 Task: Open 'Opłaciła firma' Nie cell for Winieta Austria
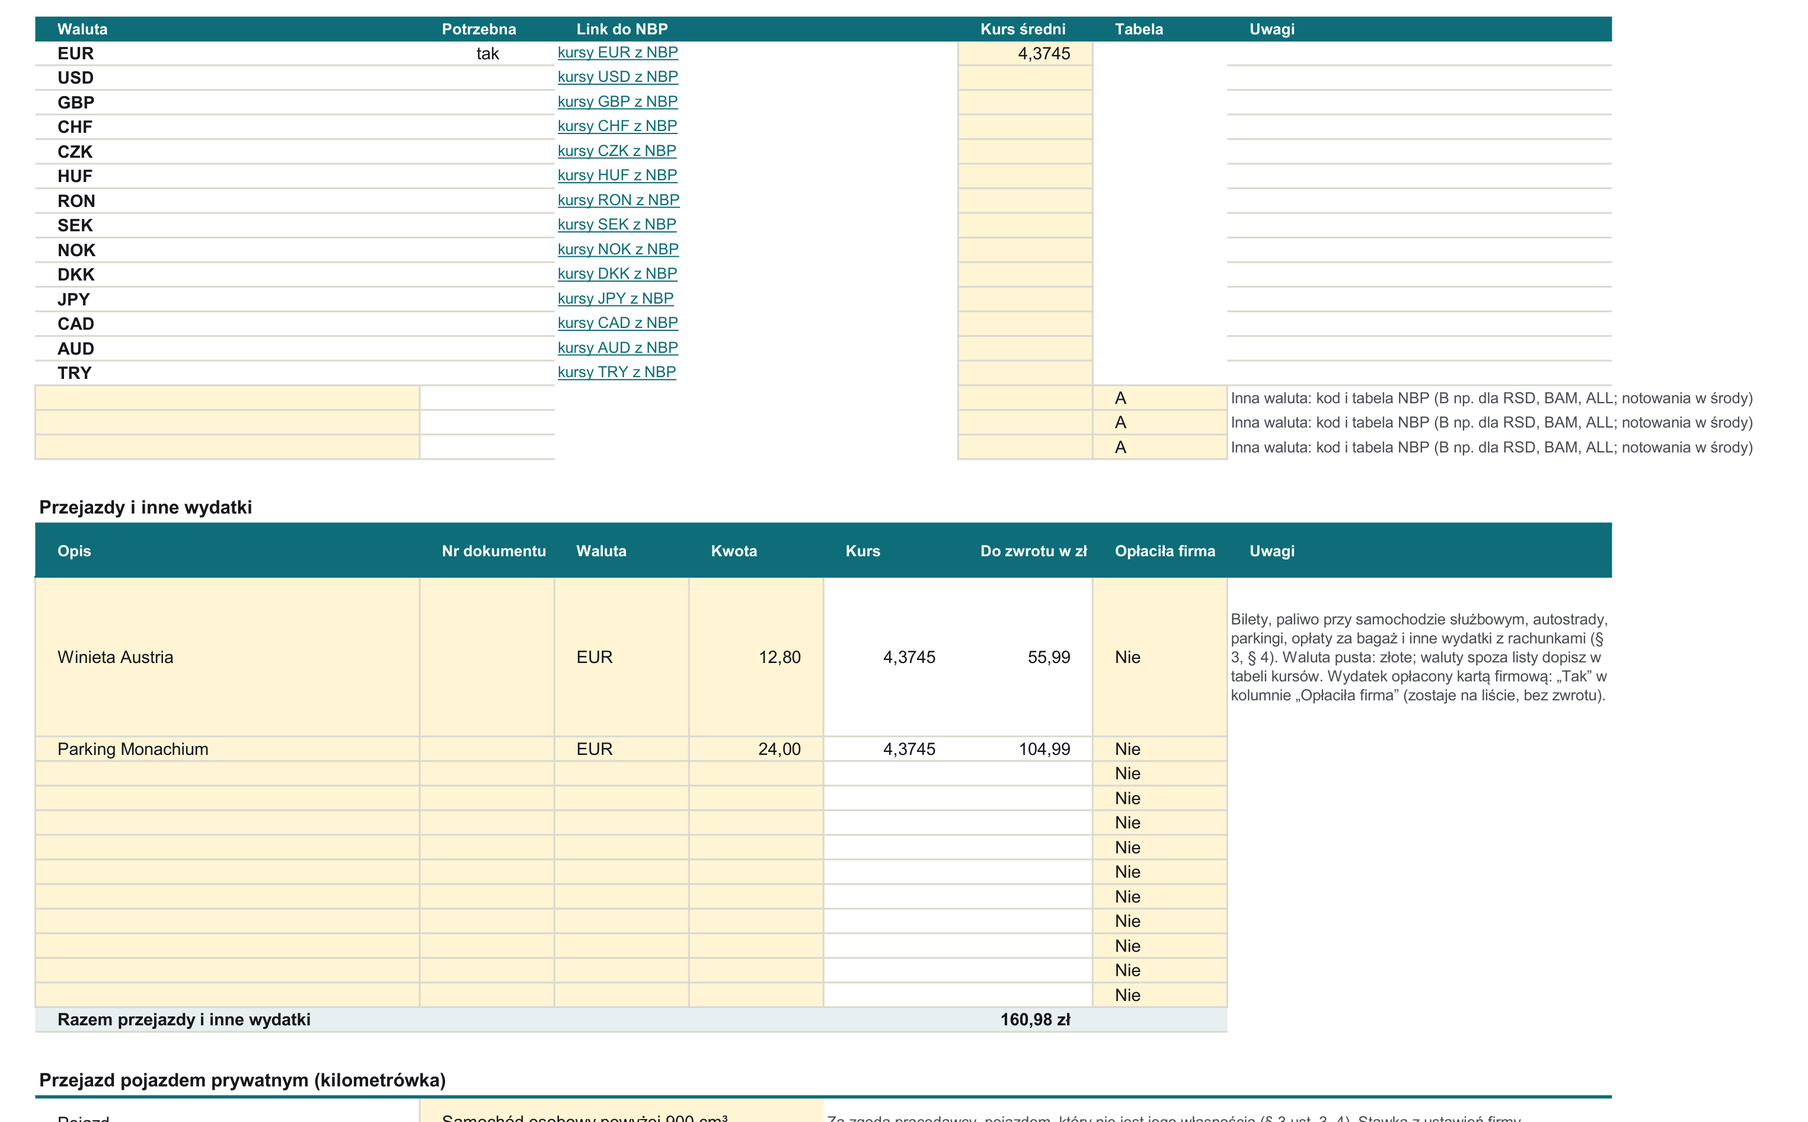click(x=1160, y=657)
